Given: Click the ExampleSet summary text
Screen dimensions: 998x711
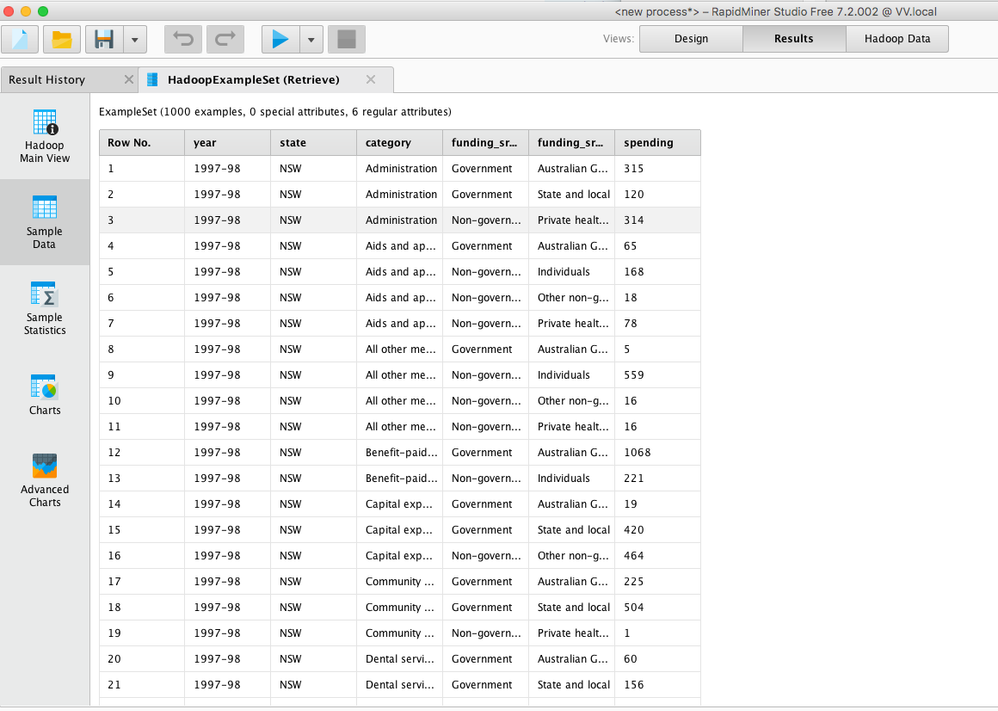Looking at the screenshot, I should [275, 112].
